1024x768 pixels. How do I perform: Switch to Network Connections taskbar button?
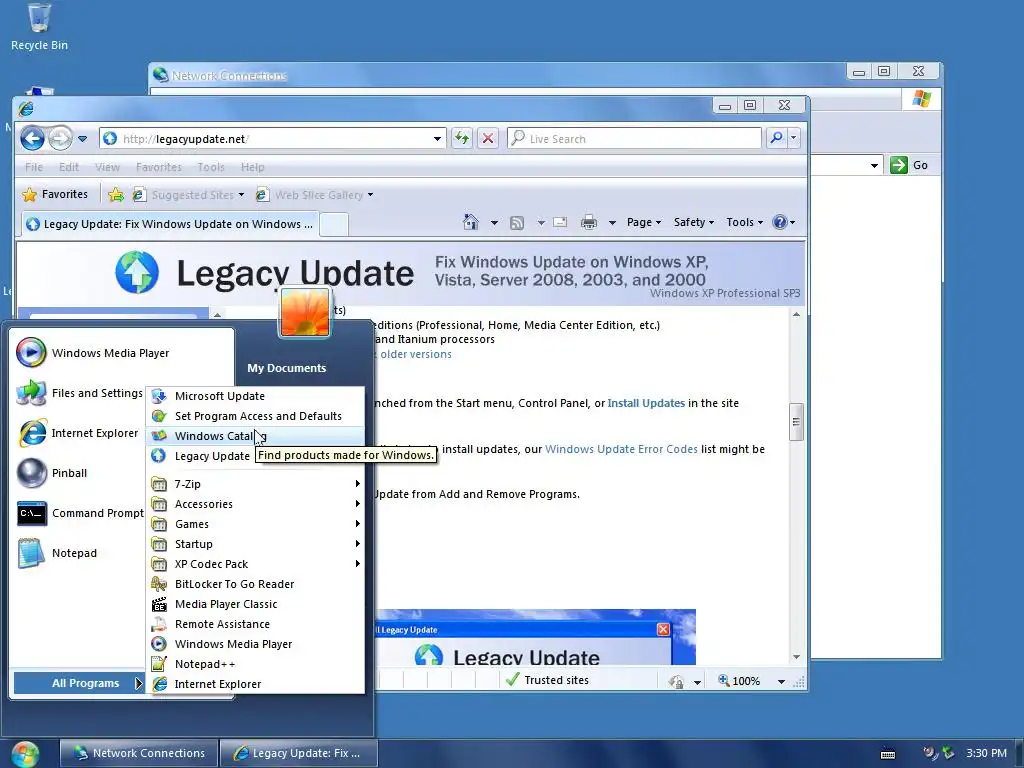[x=138, y=753]
